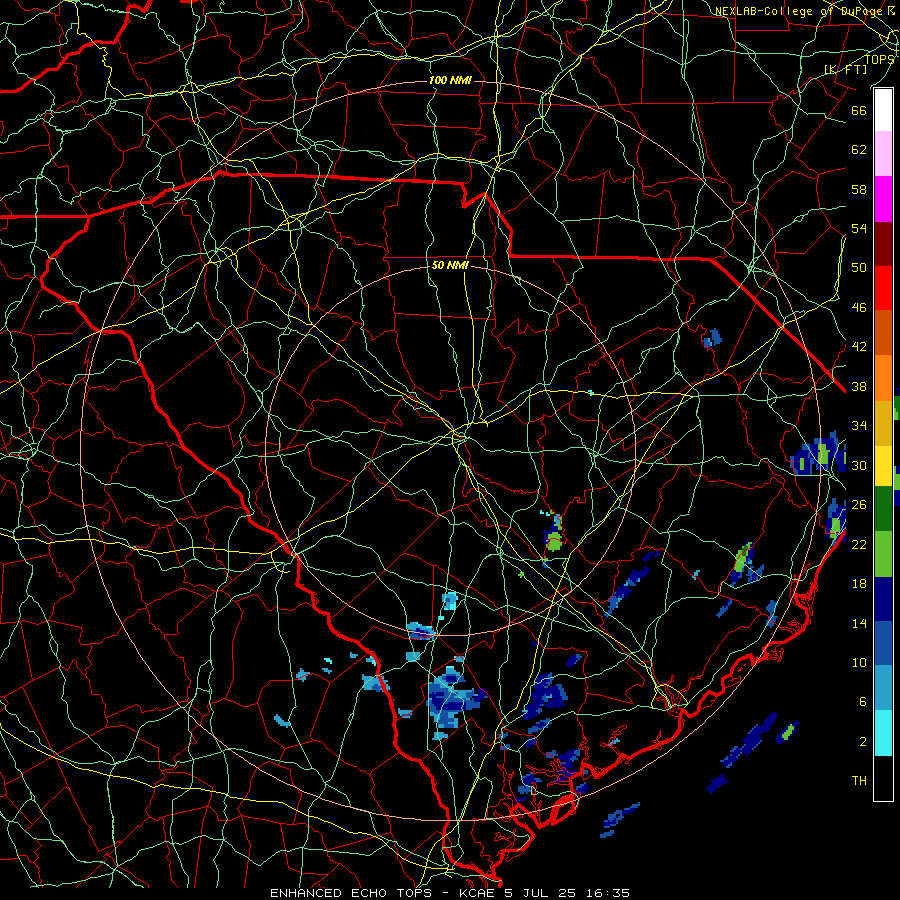Screen dimensions: 900x900
Task: Select the legend value 30
Action: click(859, 465)
